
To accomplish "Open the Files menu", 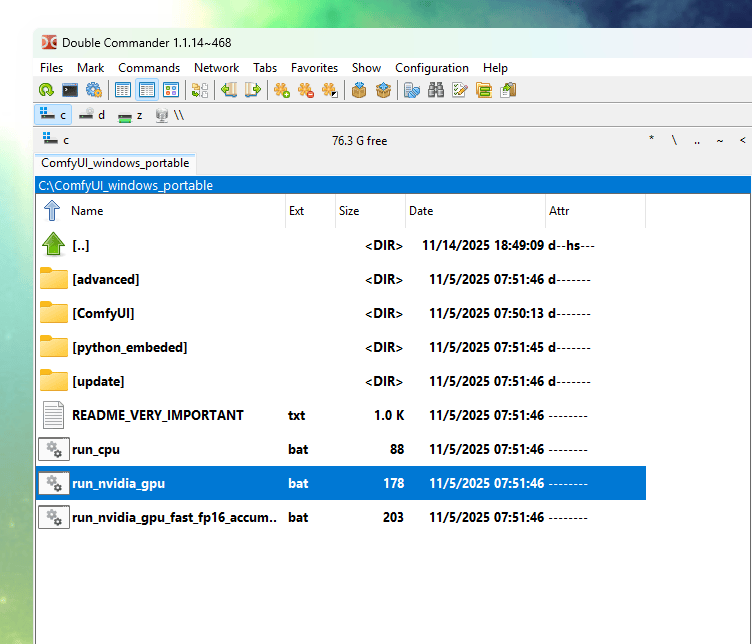I will pos(51,68).
